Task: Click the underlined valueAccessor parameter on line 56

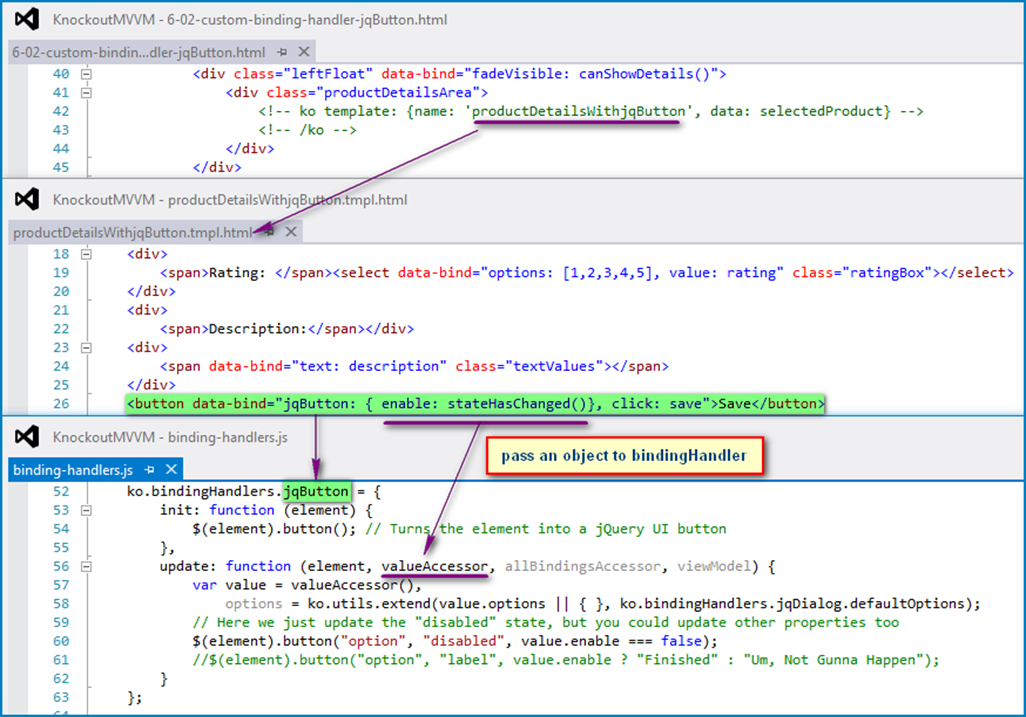Action: [437, 567]
